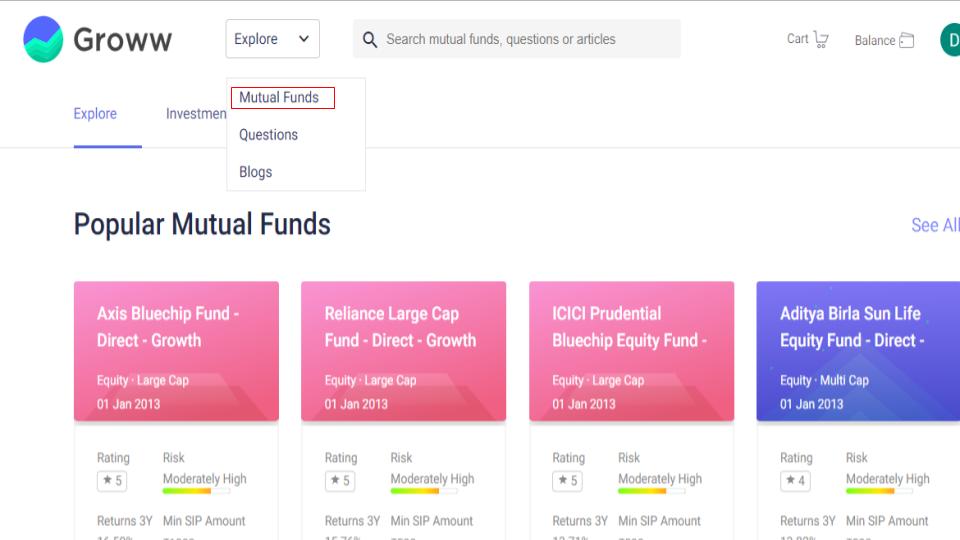Click the star rating badge on Axis Bluechip card
The image size is (960, 540).
112,481
